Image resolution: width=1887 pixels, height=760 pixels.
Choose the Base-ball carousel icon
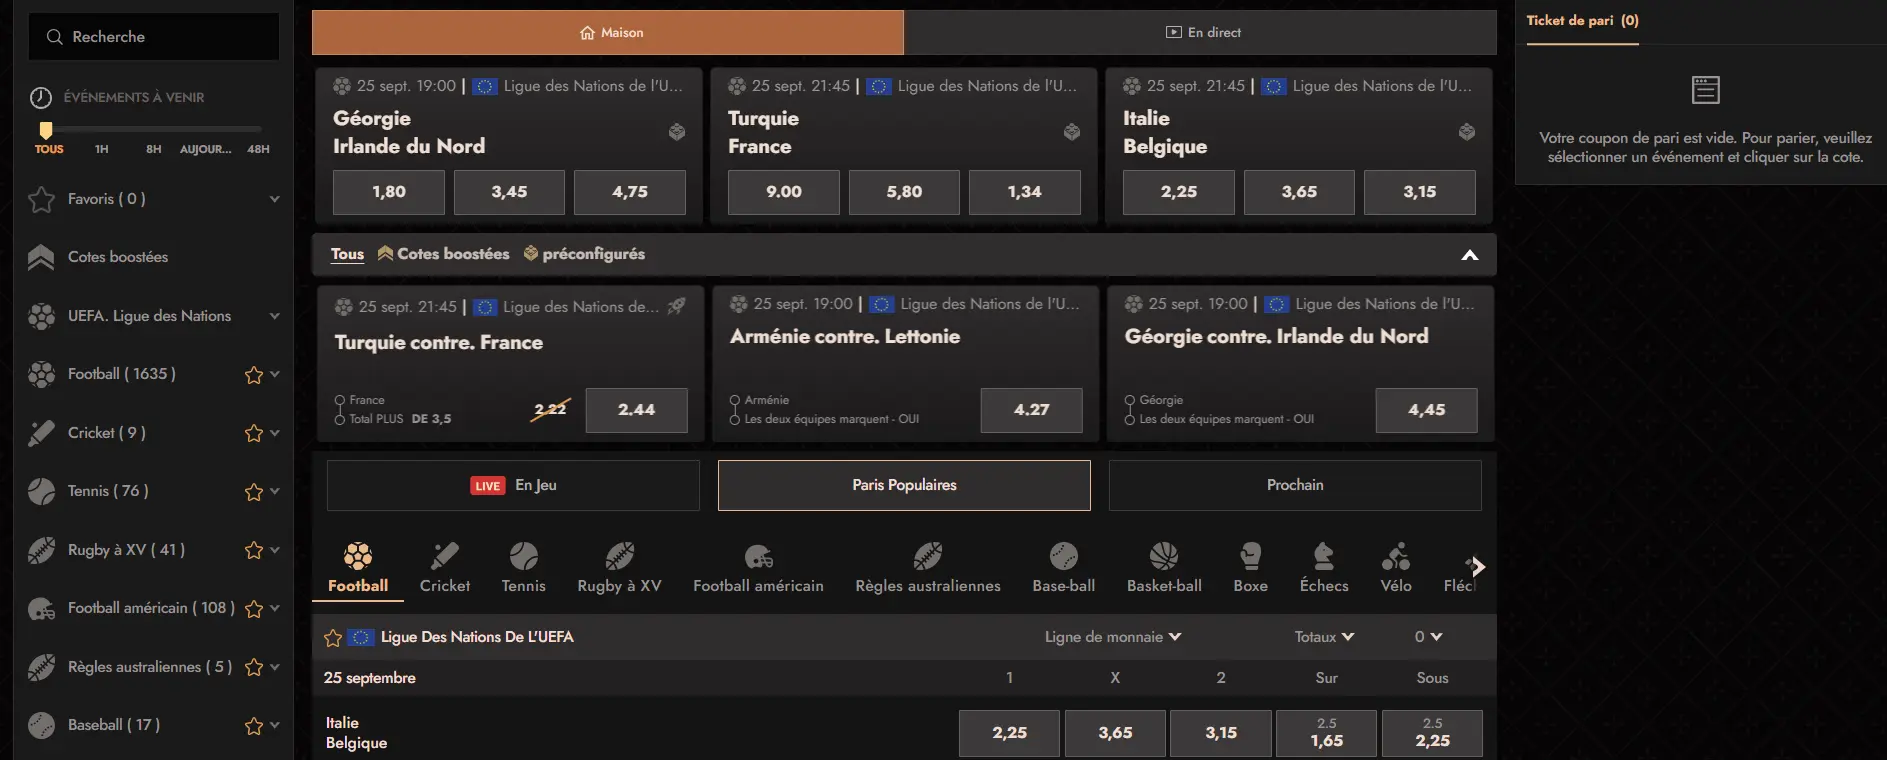coord(1063,557)
